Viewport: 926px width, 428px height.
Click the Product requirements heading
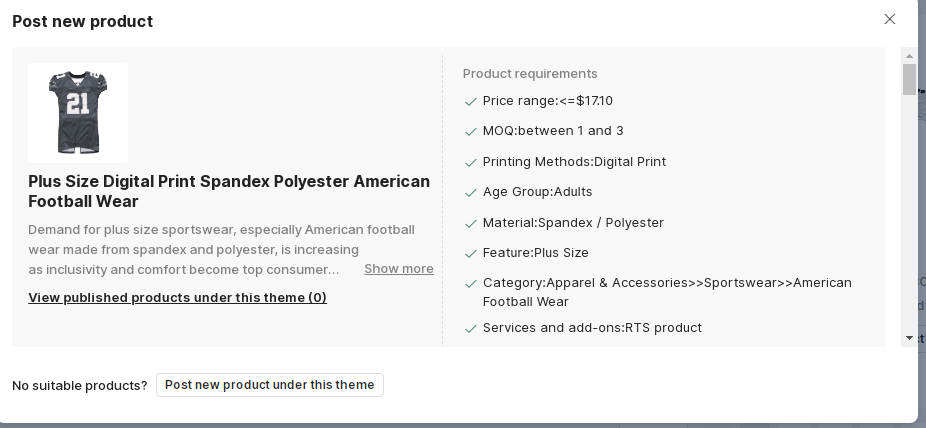coord(530,74)
